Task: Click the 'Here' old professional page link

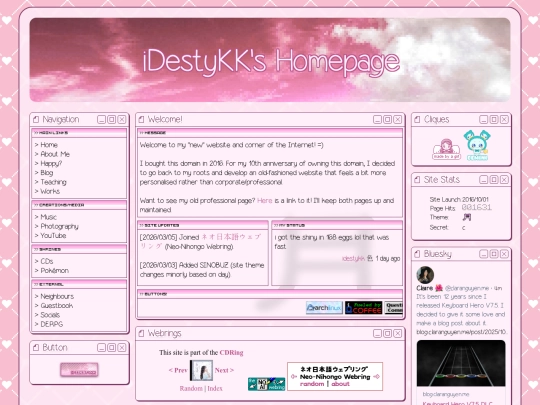Action: pyautogui.click(x=264, y=200)
